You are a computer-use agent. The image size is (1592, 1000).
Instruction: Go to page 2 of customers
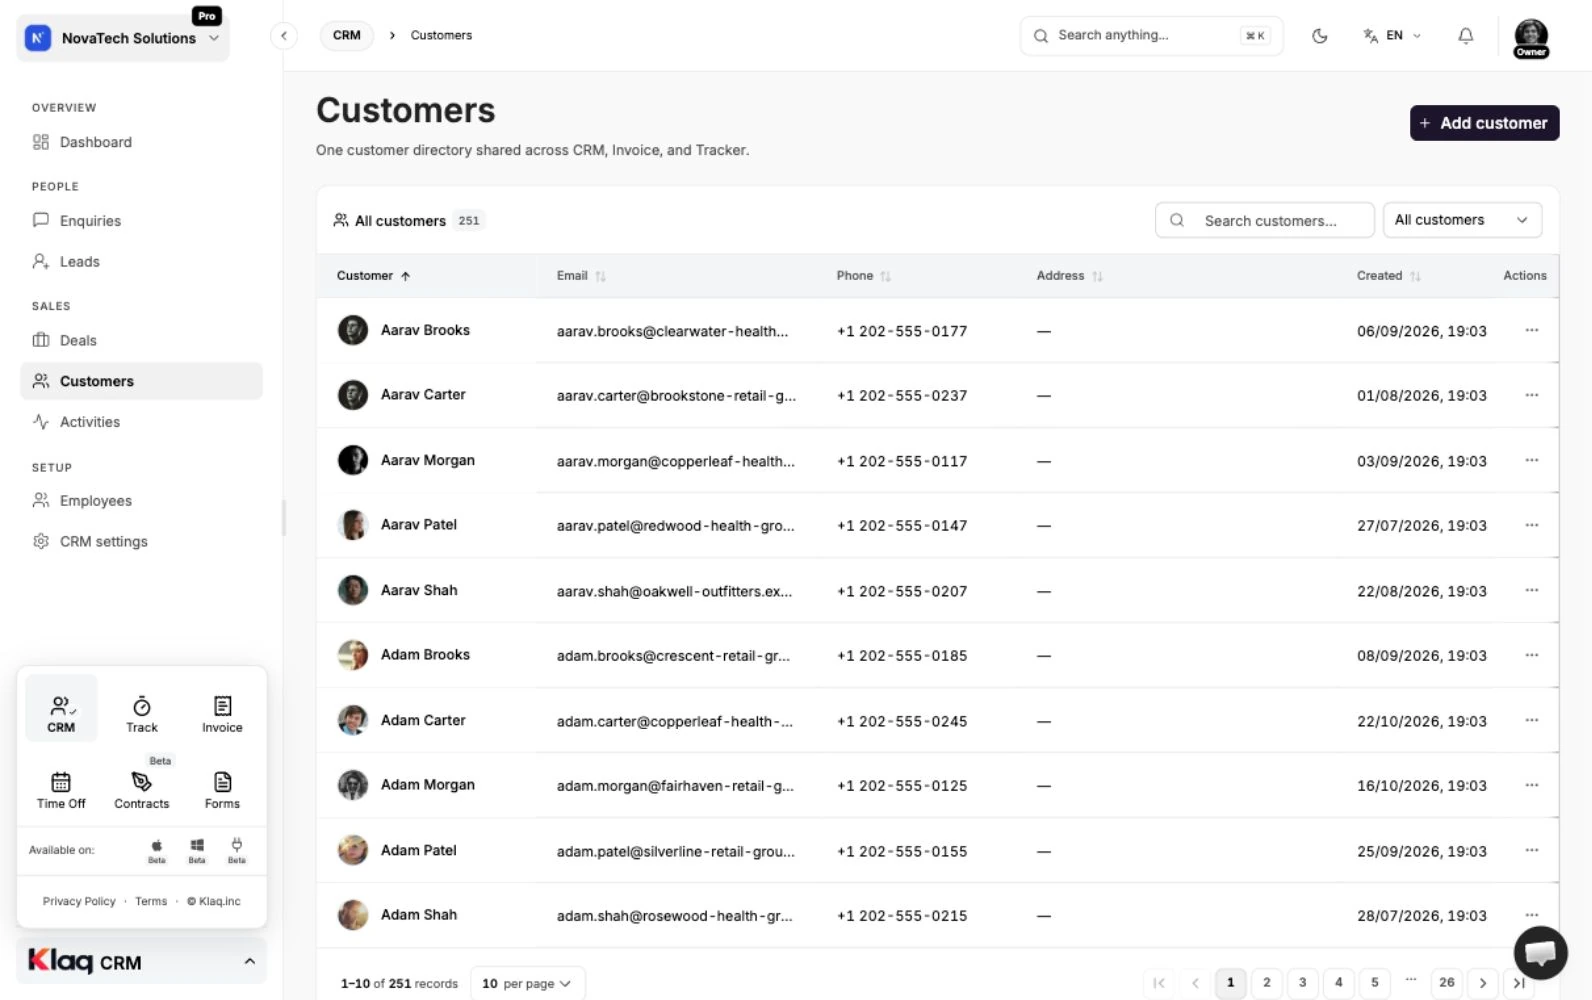click(x=1266, y=983)
